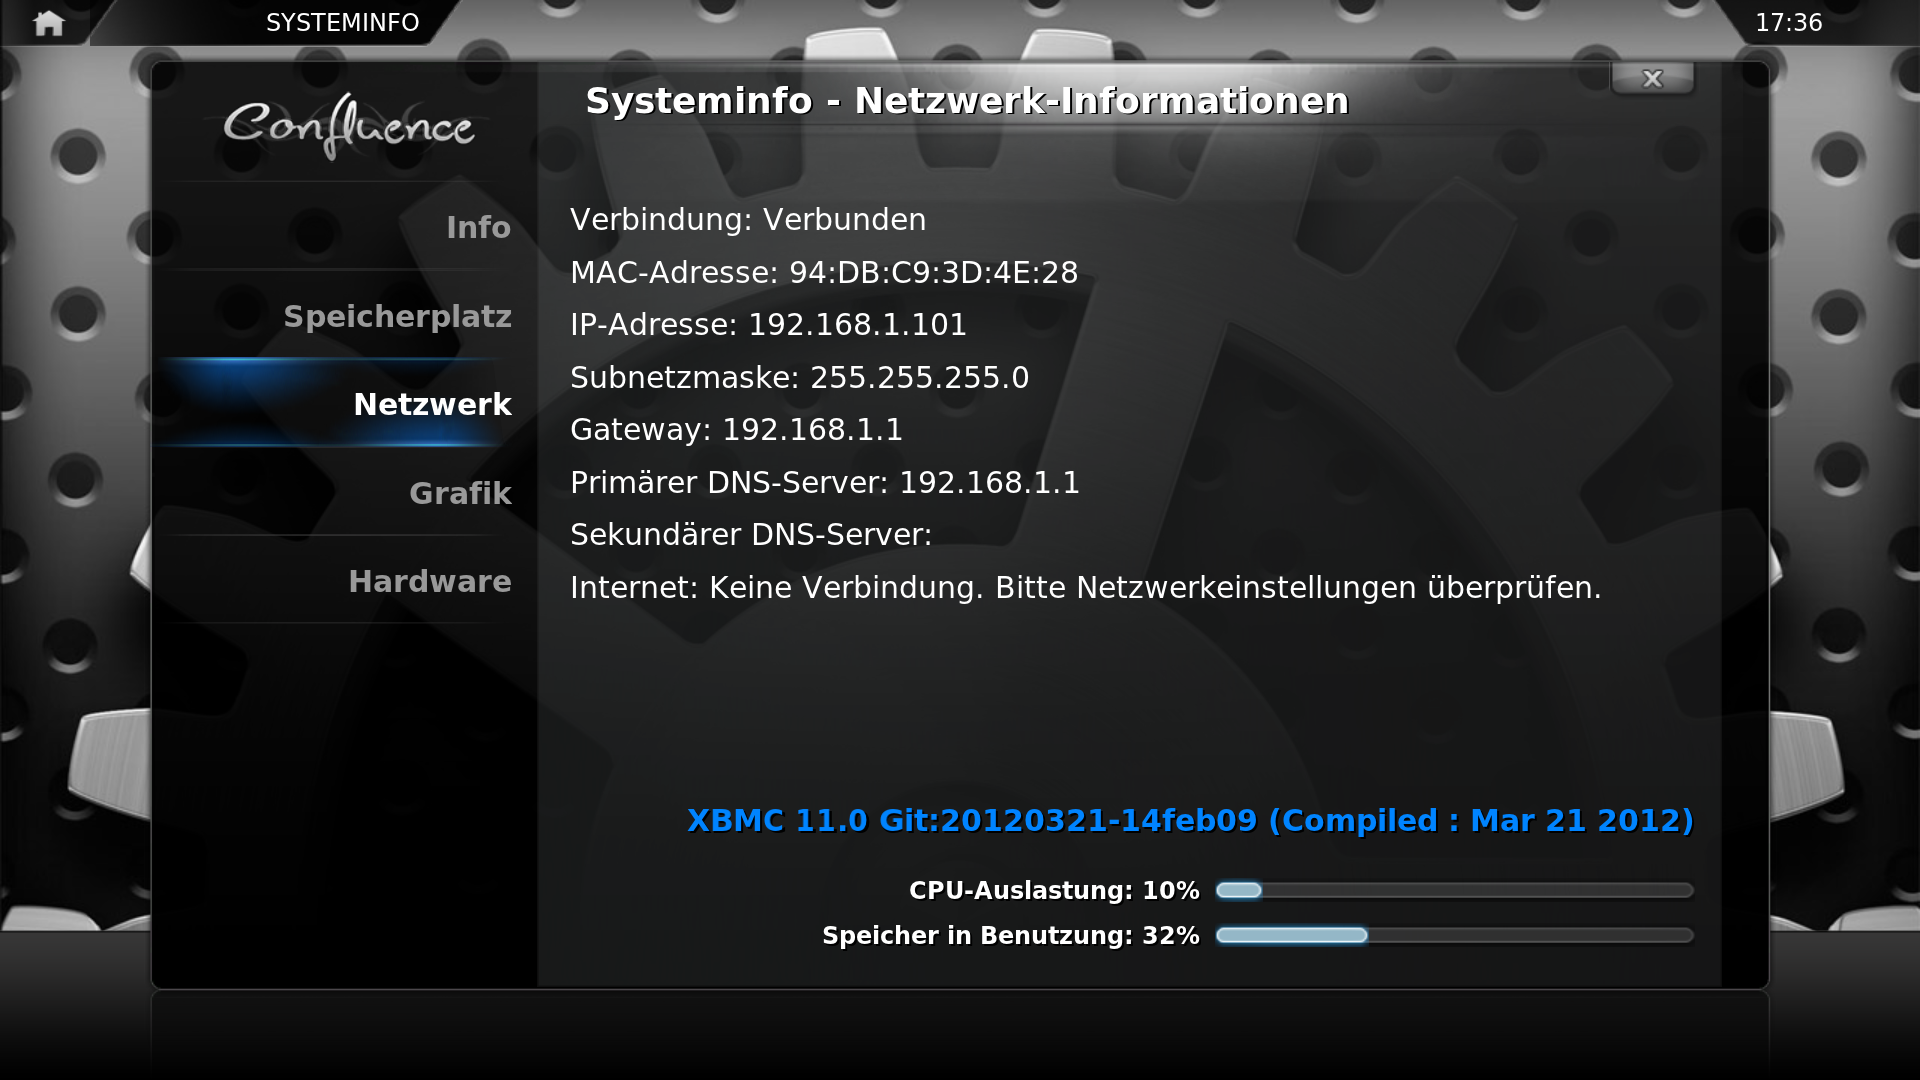Click the CPU-Auslastung progress bar
This screenshot has width=1920, height=1080.
[1454, 891]
